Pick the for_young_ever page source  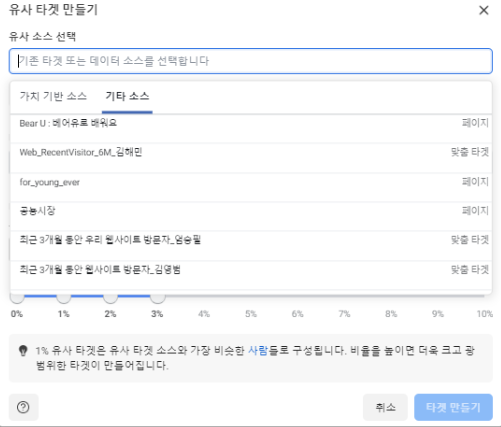pos(251,187)
